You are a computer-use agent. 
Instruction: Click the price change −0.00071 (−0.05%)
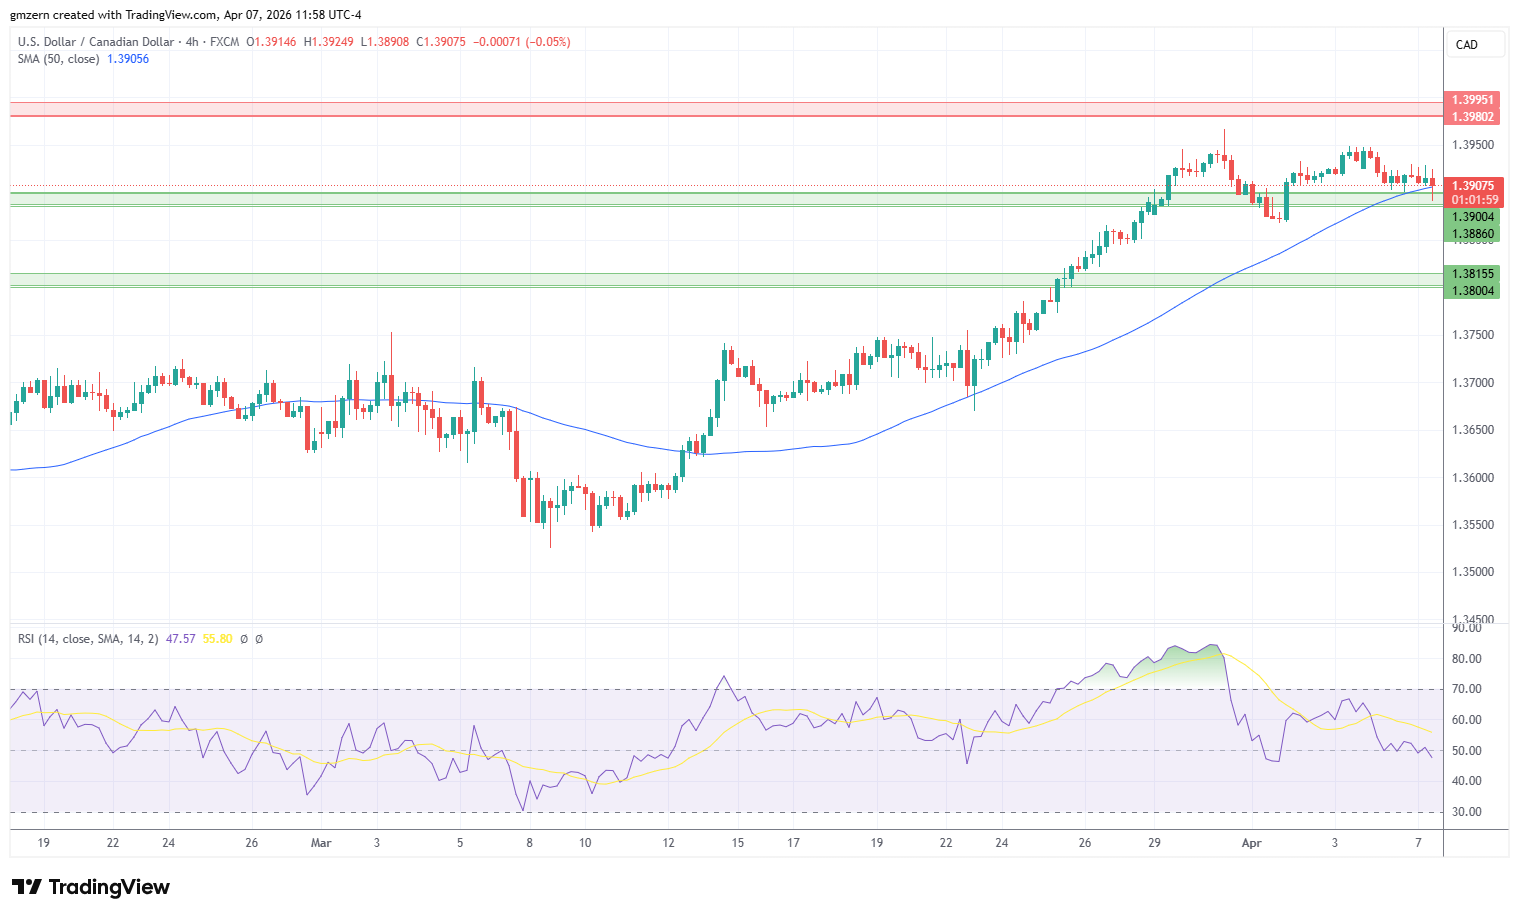tap(521, 42)
